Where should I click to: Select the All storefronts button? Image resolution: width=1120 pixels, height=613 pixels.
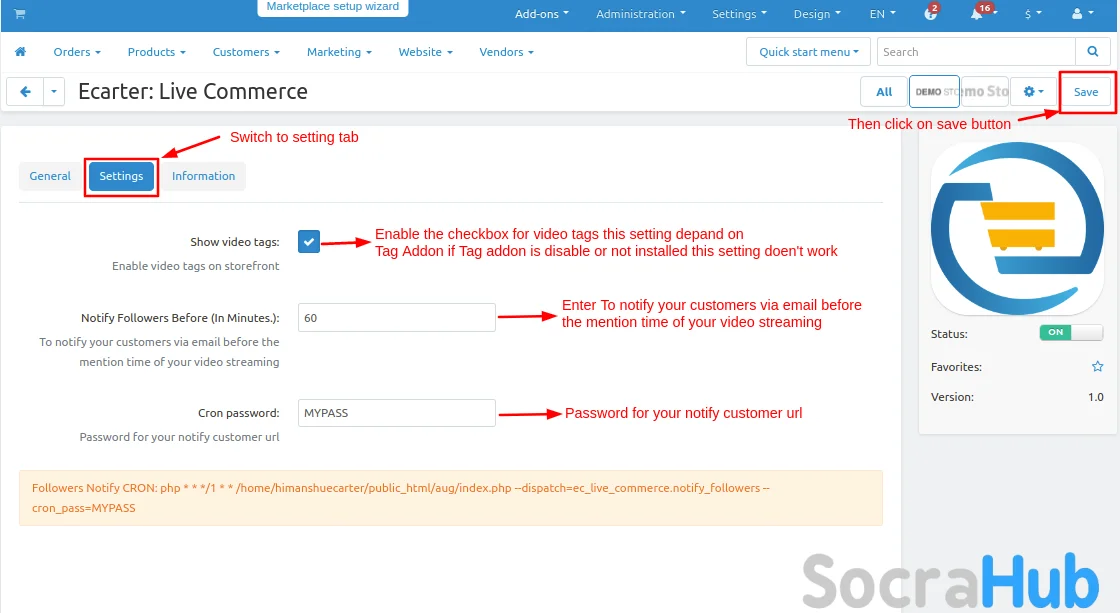(x=884, y=91)
